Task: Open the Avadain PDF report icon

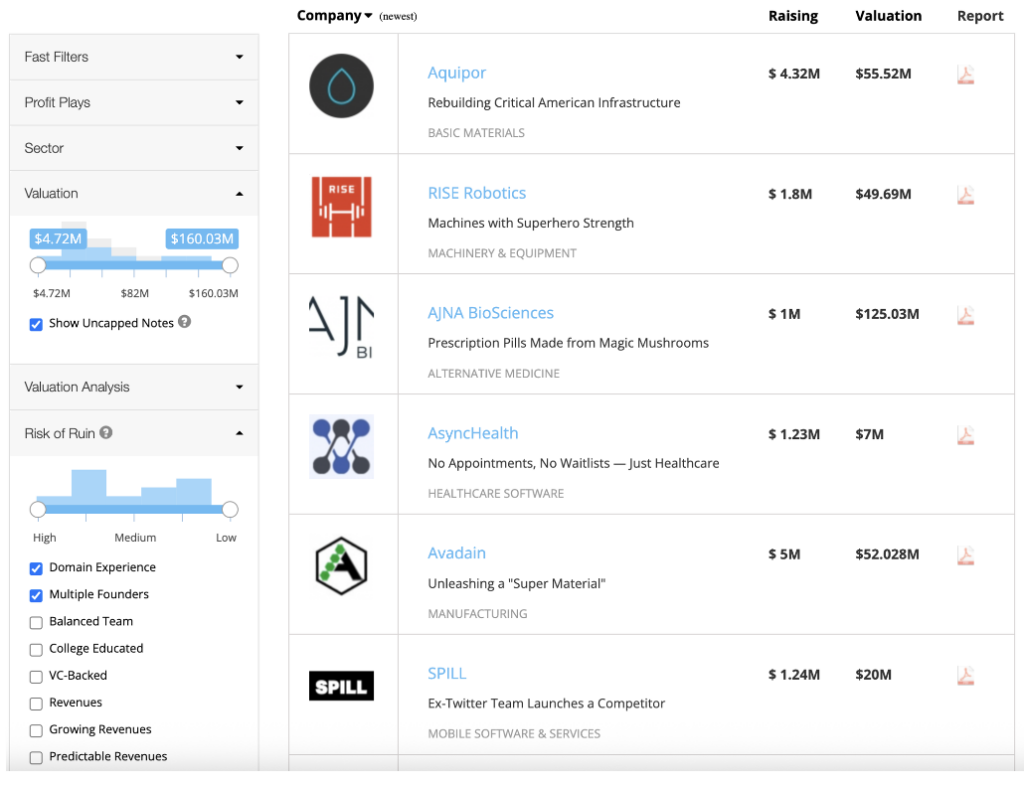Action: [965, 555]
